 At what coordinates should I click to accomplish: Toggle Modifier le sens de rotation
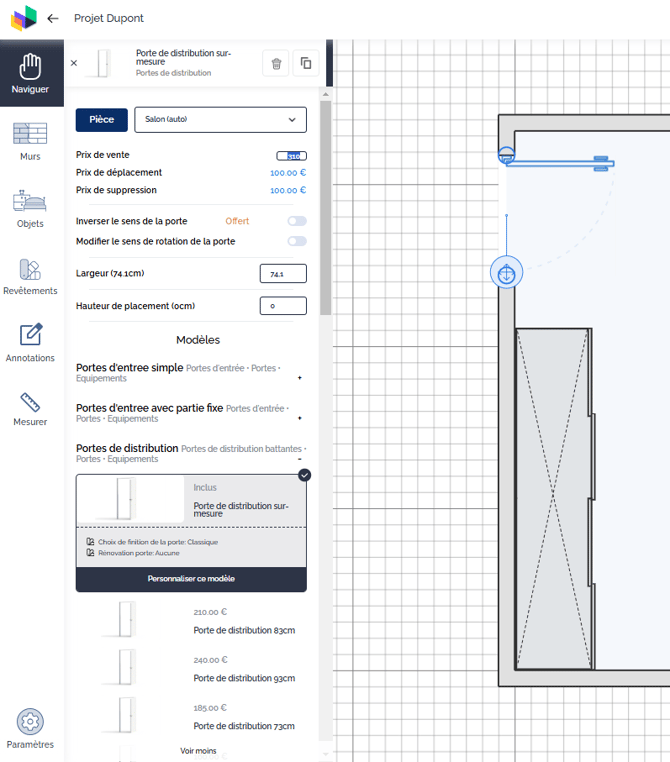point(297,241)
